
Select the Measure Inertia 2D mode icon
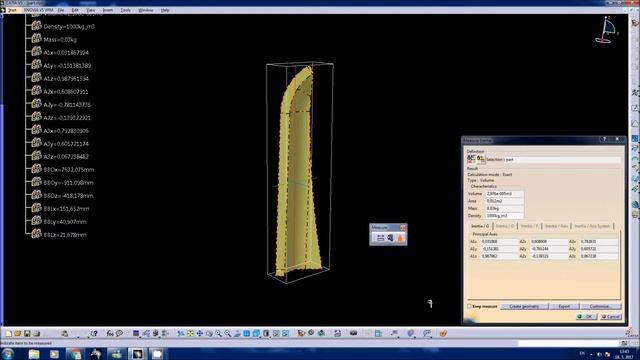pos(480,159)
